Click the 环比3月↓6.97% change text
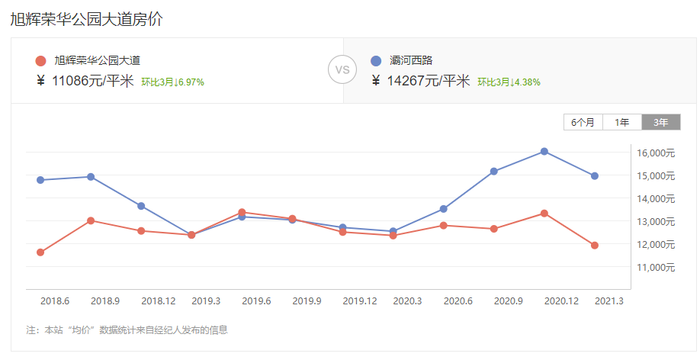Image resolution: width=700 pixels, height=360 pixels. pos(173,82)
